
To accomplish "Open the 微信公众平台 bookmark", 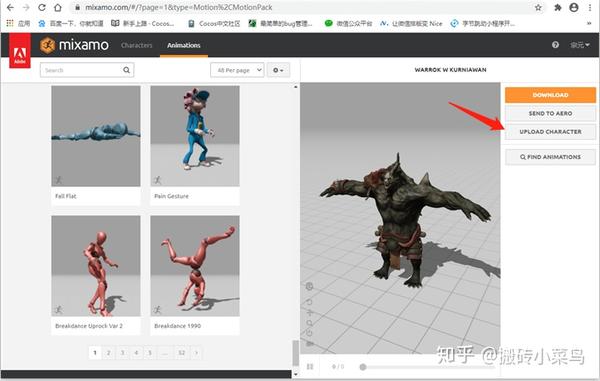I will 348,23.
